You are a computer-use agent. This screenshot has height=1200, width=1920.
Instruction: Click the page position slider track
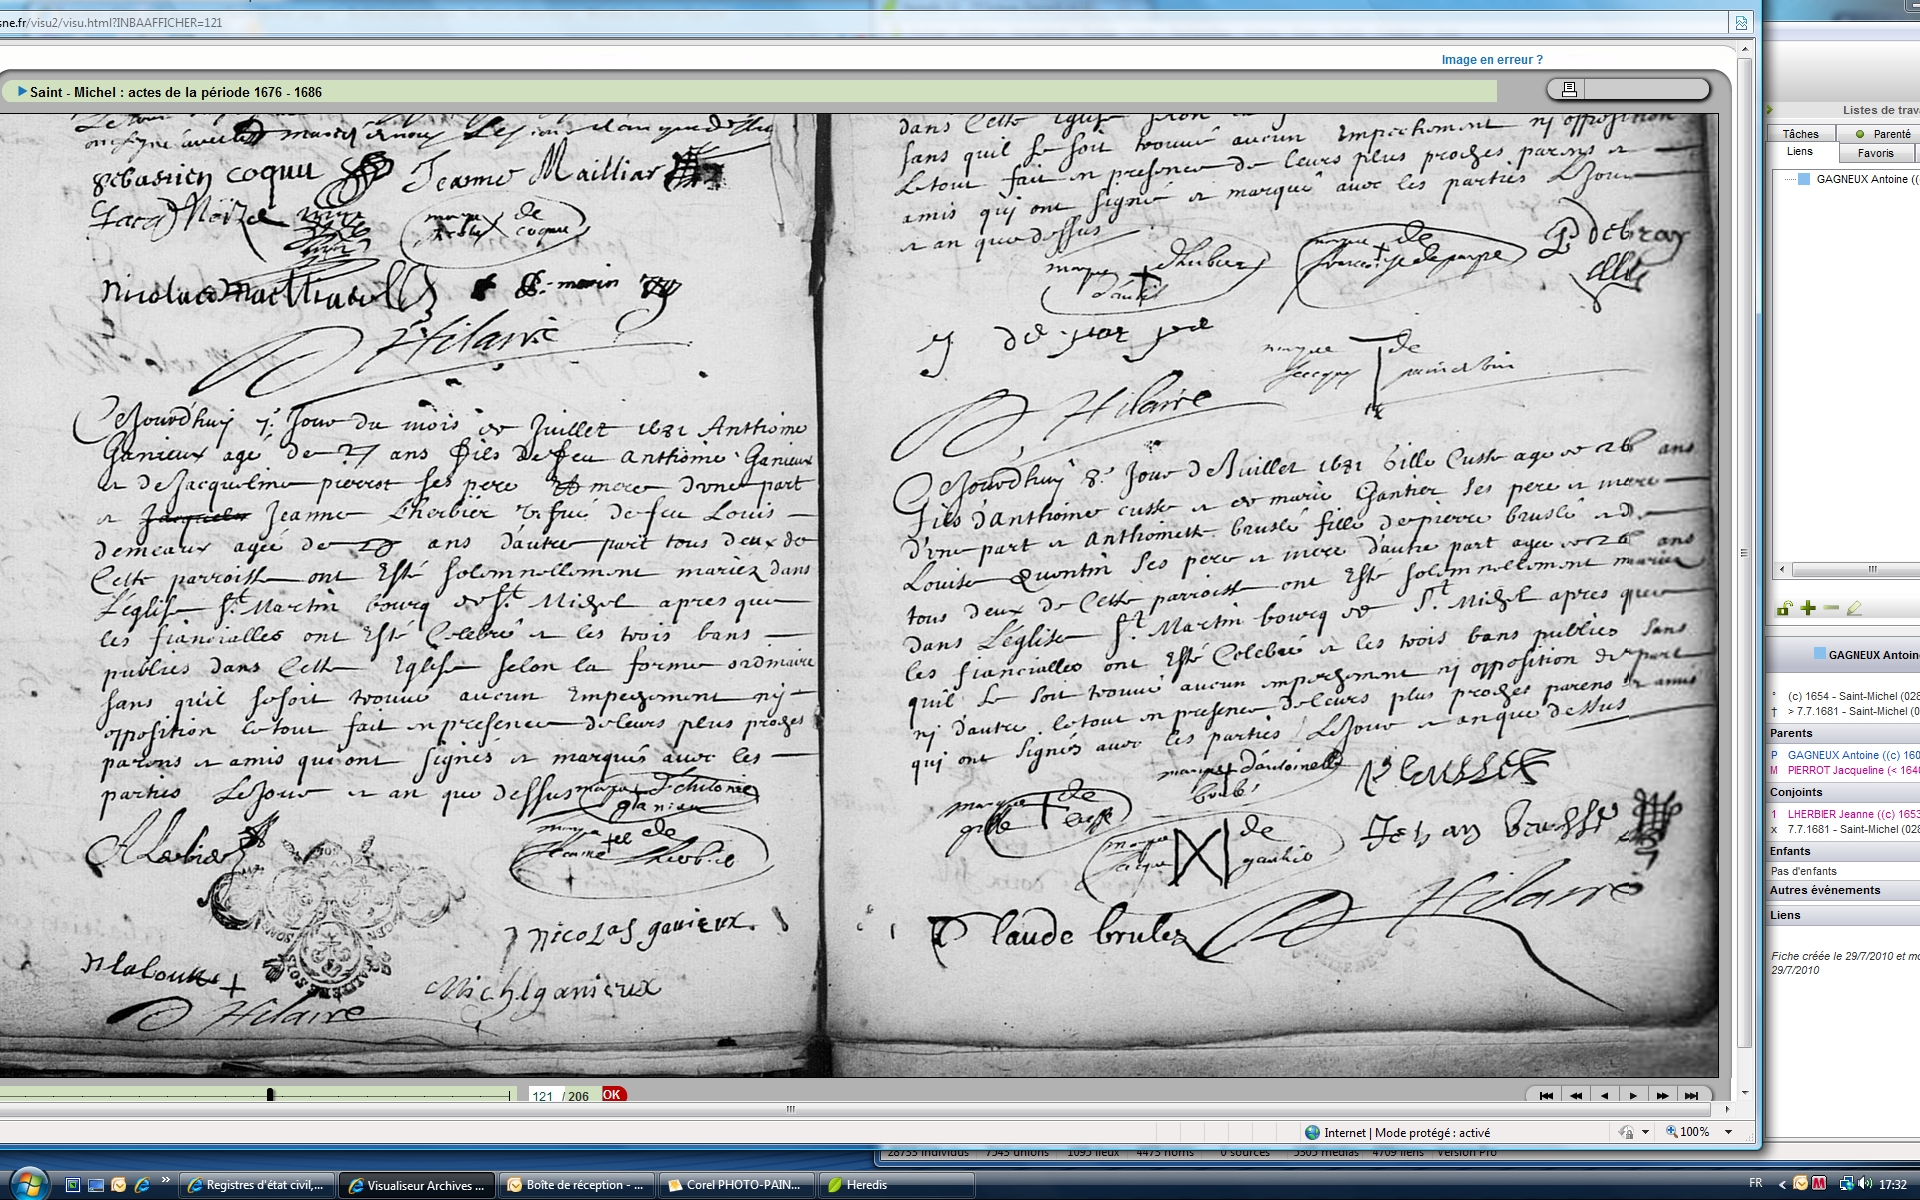coord(390,1095)
